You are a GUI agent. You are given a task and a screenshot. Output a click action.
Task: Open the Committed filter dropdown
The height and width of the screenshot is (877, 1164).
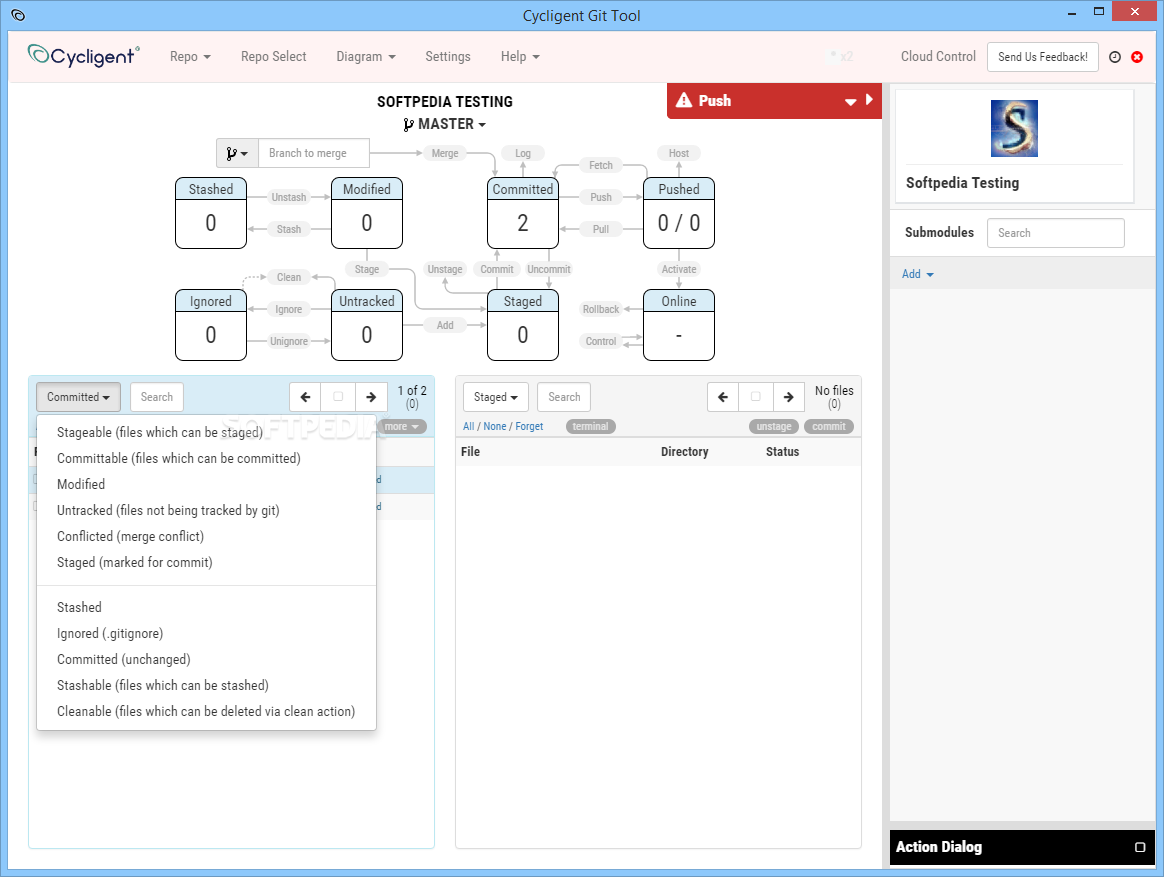pyautogui.click(x=78, y=397)
